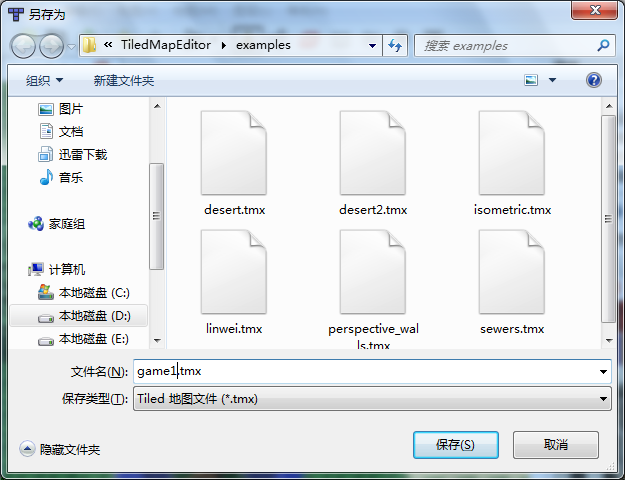Click the 取消 button

point(556,445)
